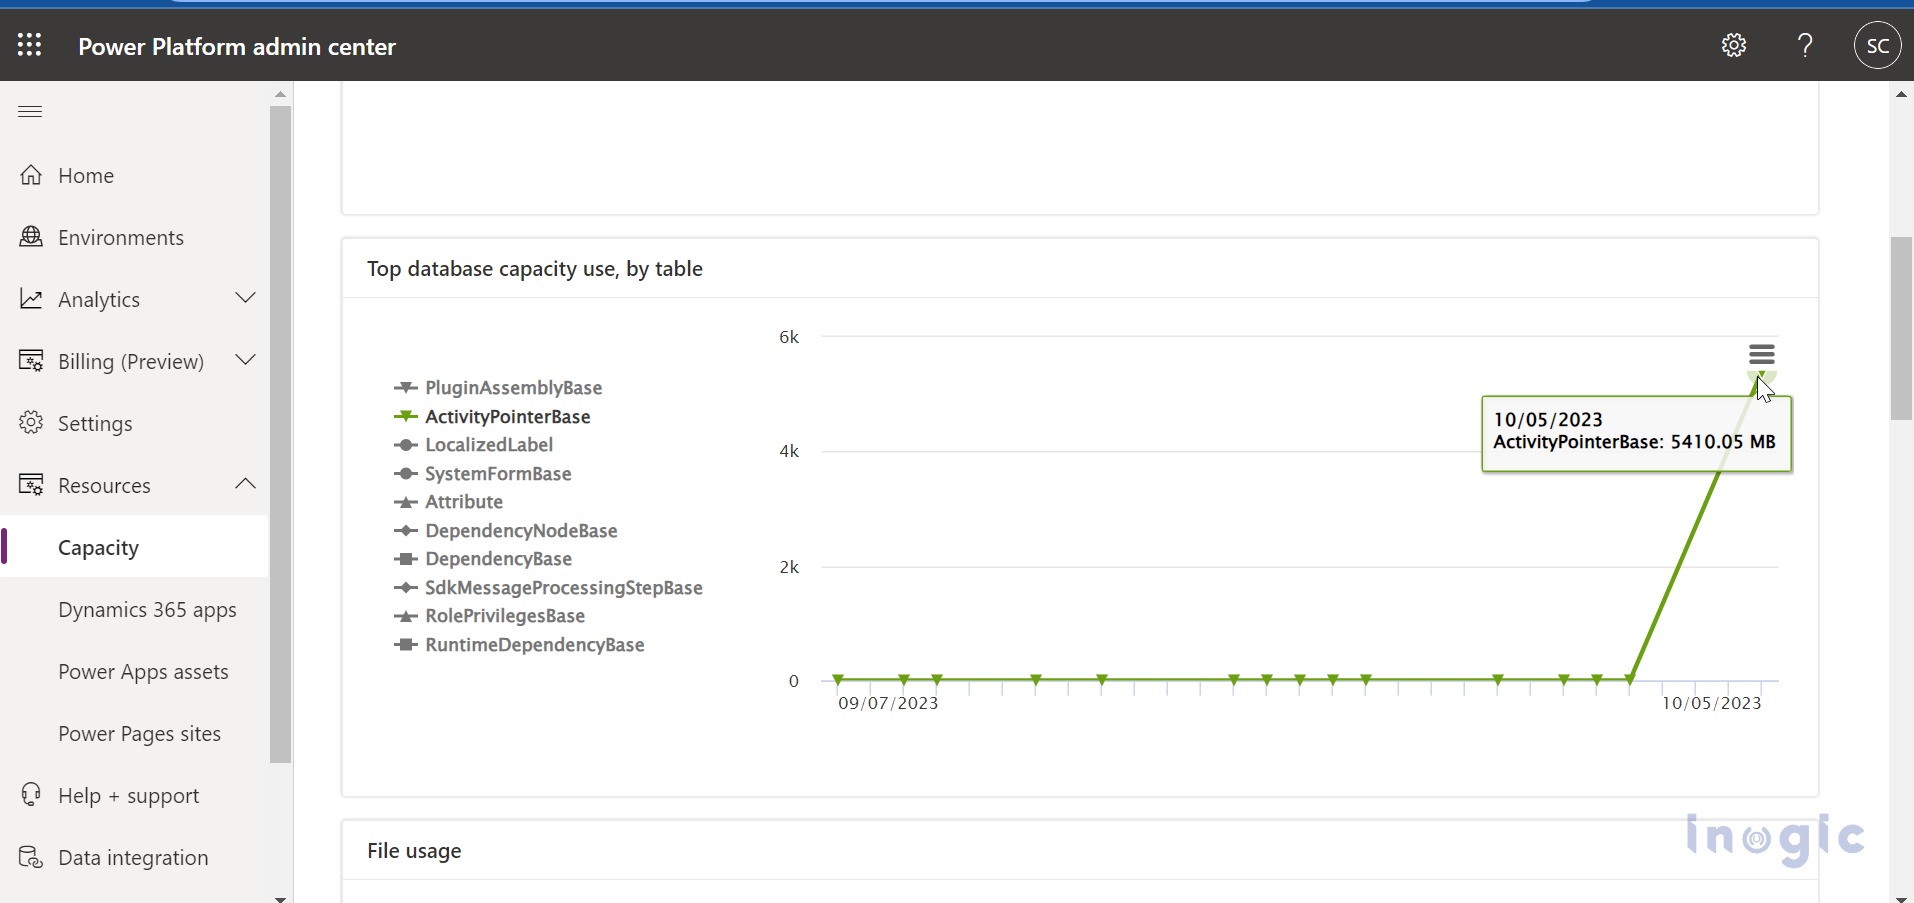
Task: Click the 09/07/2023 axis date label
Action: pyautogui.click(x=888, y=703)
